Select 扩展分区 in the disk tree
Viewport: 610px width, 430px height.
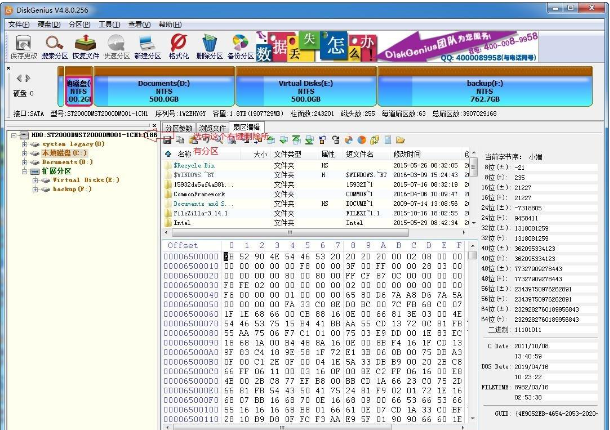click(x=56, y=171)
